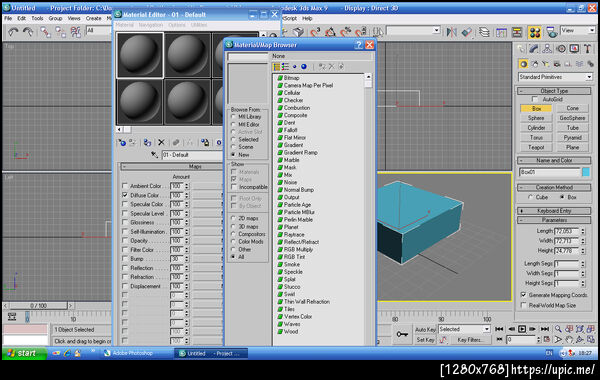This screenshot has width=600, height=380.
Task: Enable Real-World Map Size checkbox
Action: (523, 305)
